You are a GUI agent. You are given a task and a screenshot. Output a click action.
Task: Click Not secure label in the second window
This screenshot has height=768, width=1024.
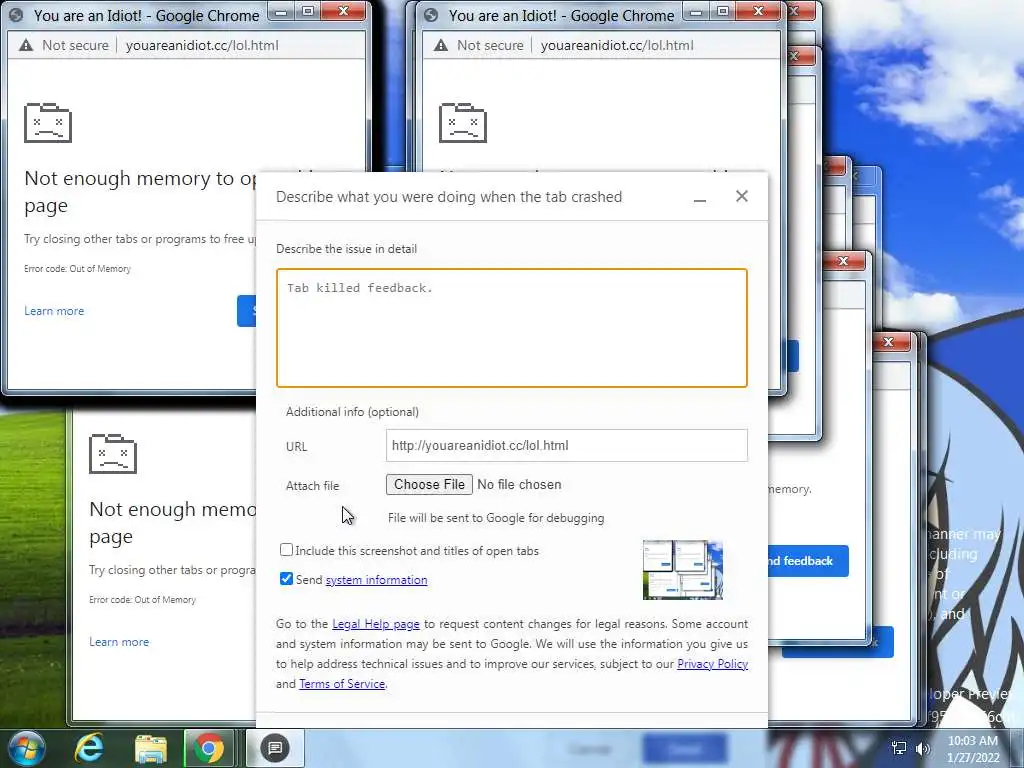tap(490, 45)
